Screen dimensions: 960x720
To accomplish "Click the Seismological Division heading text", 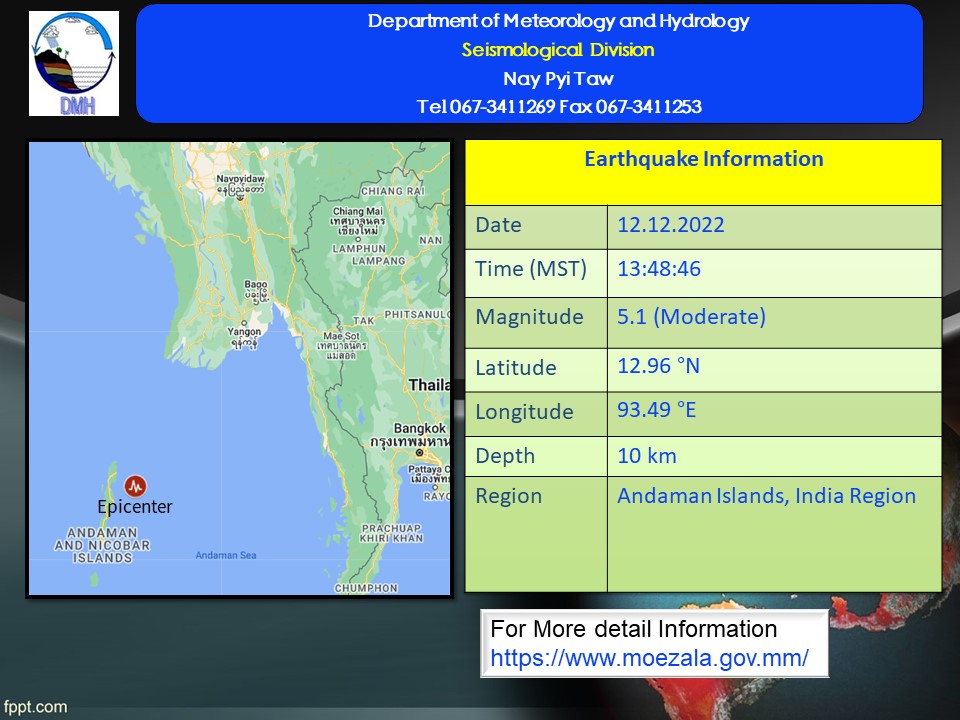I will [558, 50].
